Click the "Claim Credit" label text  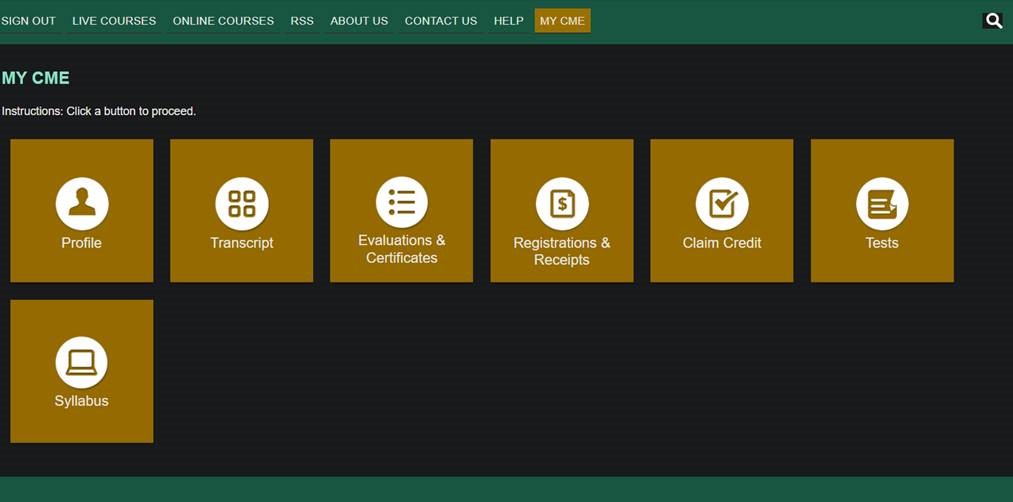[722, 243]
